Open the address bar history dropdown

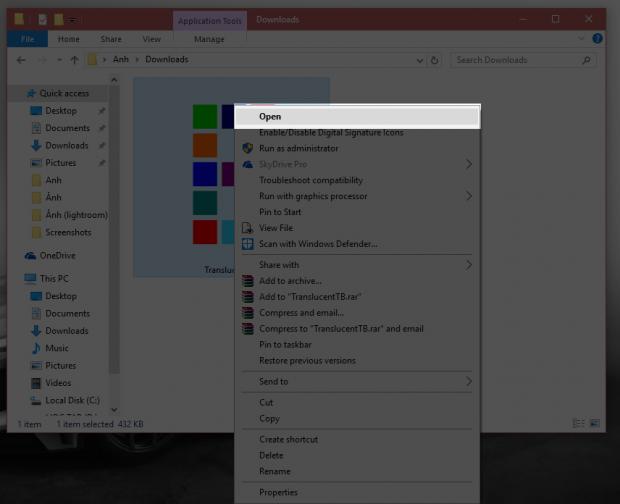420,60
